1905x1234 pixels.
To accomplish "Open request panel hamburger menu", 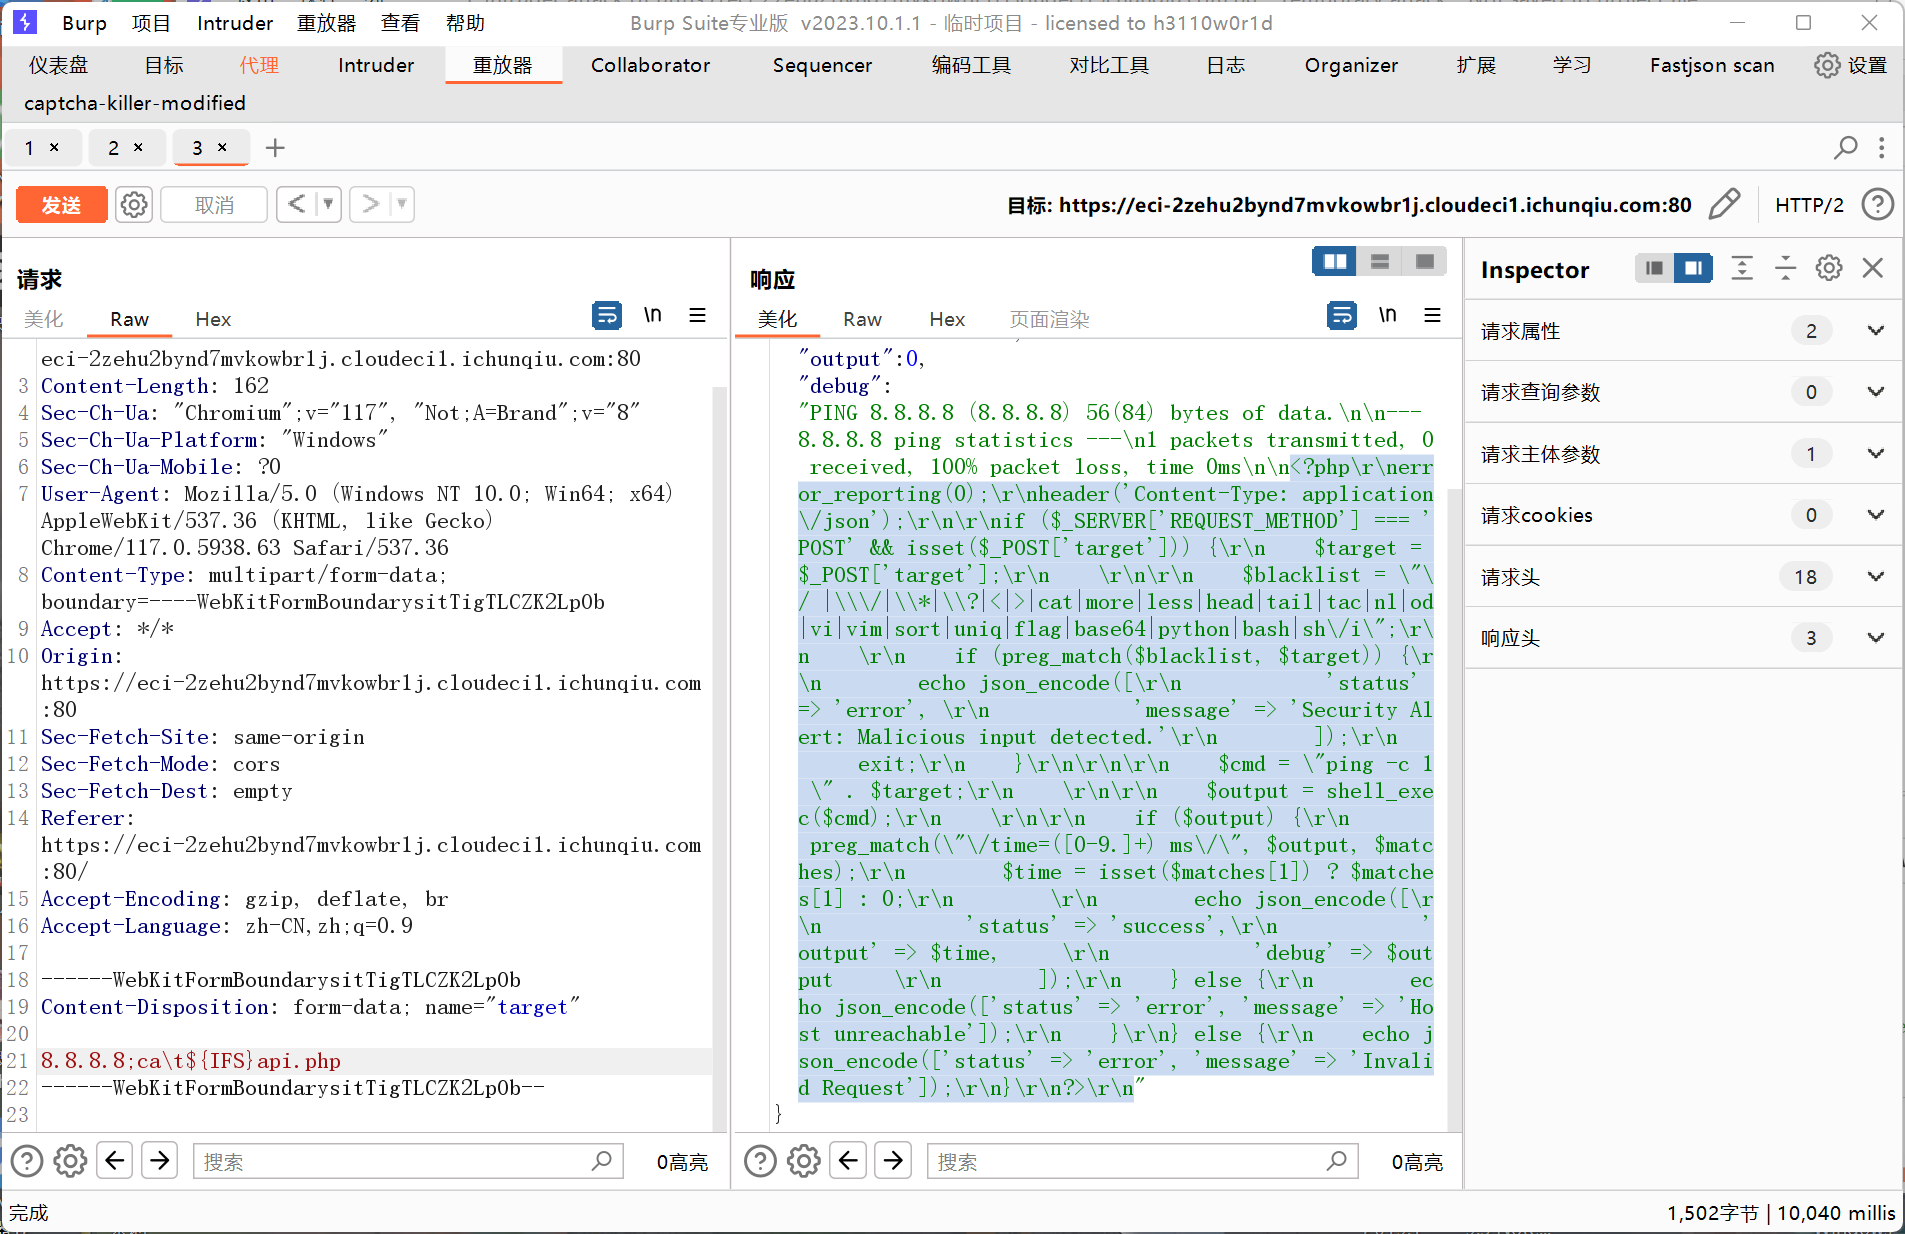I will pos(697,316).
